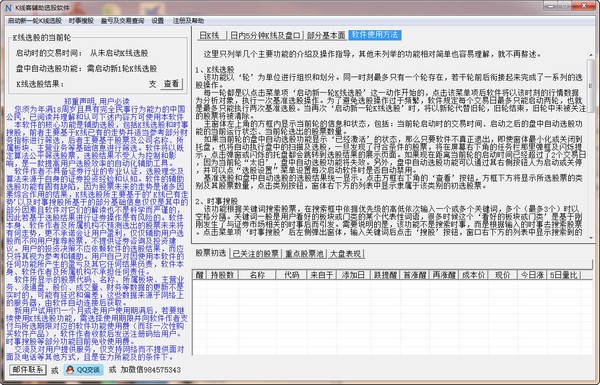Click the N application icon in title bar

[9, 8]
